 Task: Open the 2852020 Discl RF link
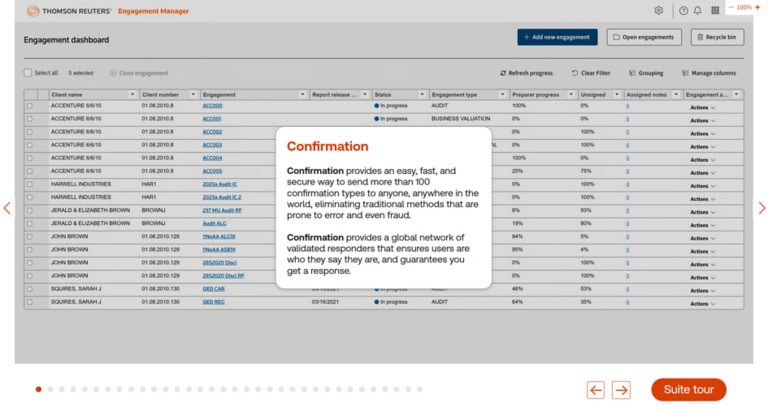[x=223, y=276]
